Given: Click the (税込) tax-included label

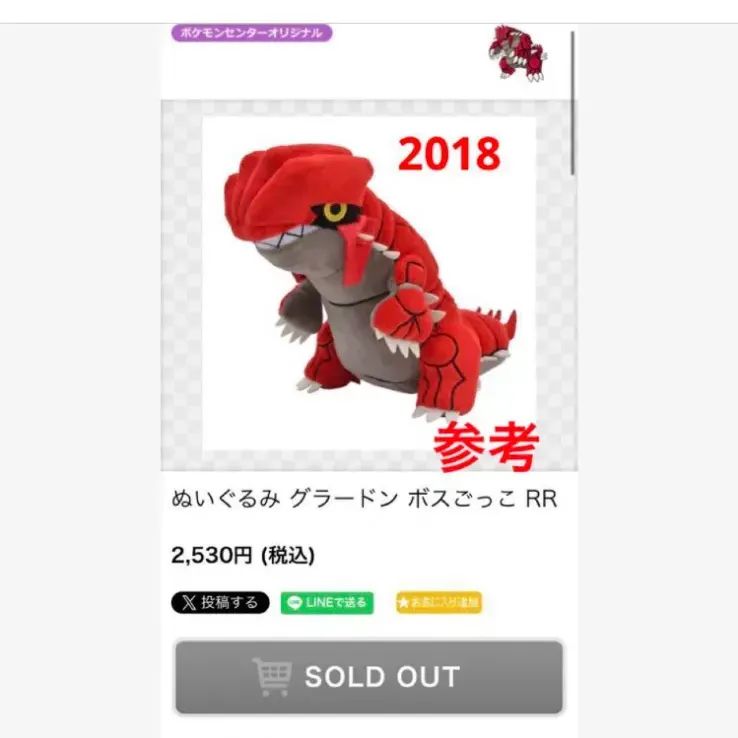Looking at the screenshot, I should [x=288, y=555].
